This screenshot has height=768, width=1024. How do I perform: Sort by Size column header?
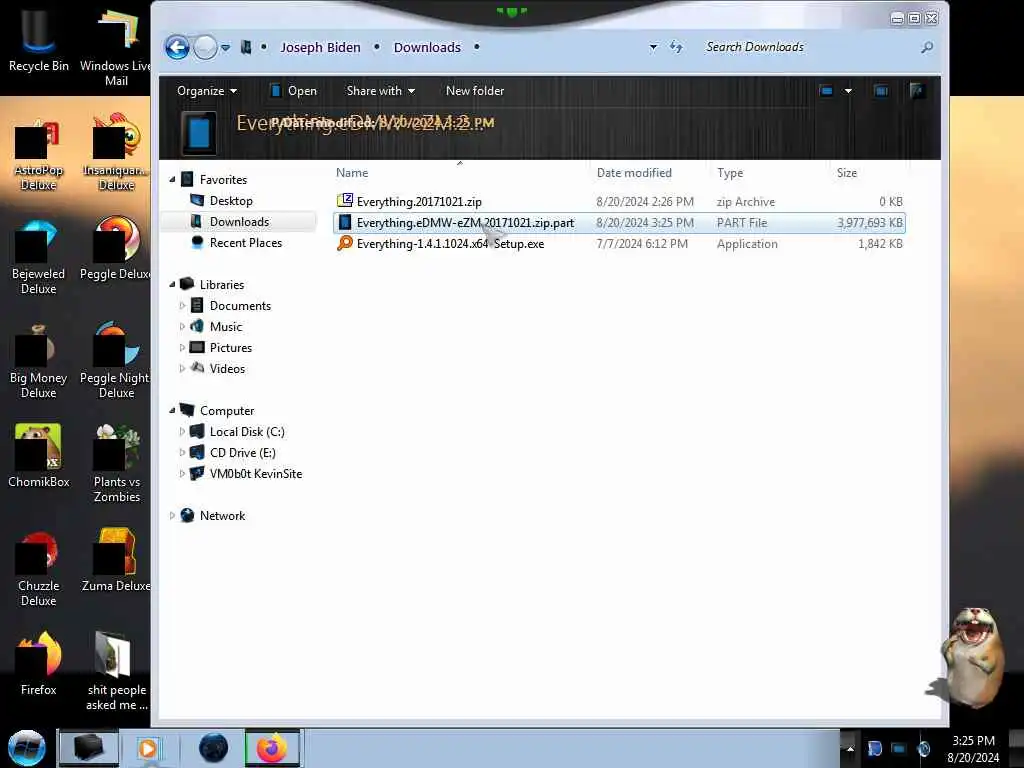click(x=846, y=172)
